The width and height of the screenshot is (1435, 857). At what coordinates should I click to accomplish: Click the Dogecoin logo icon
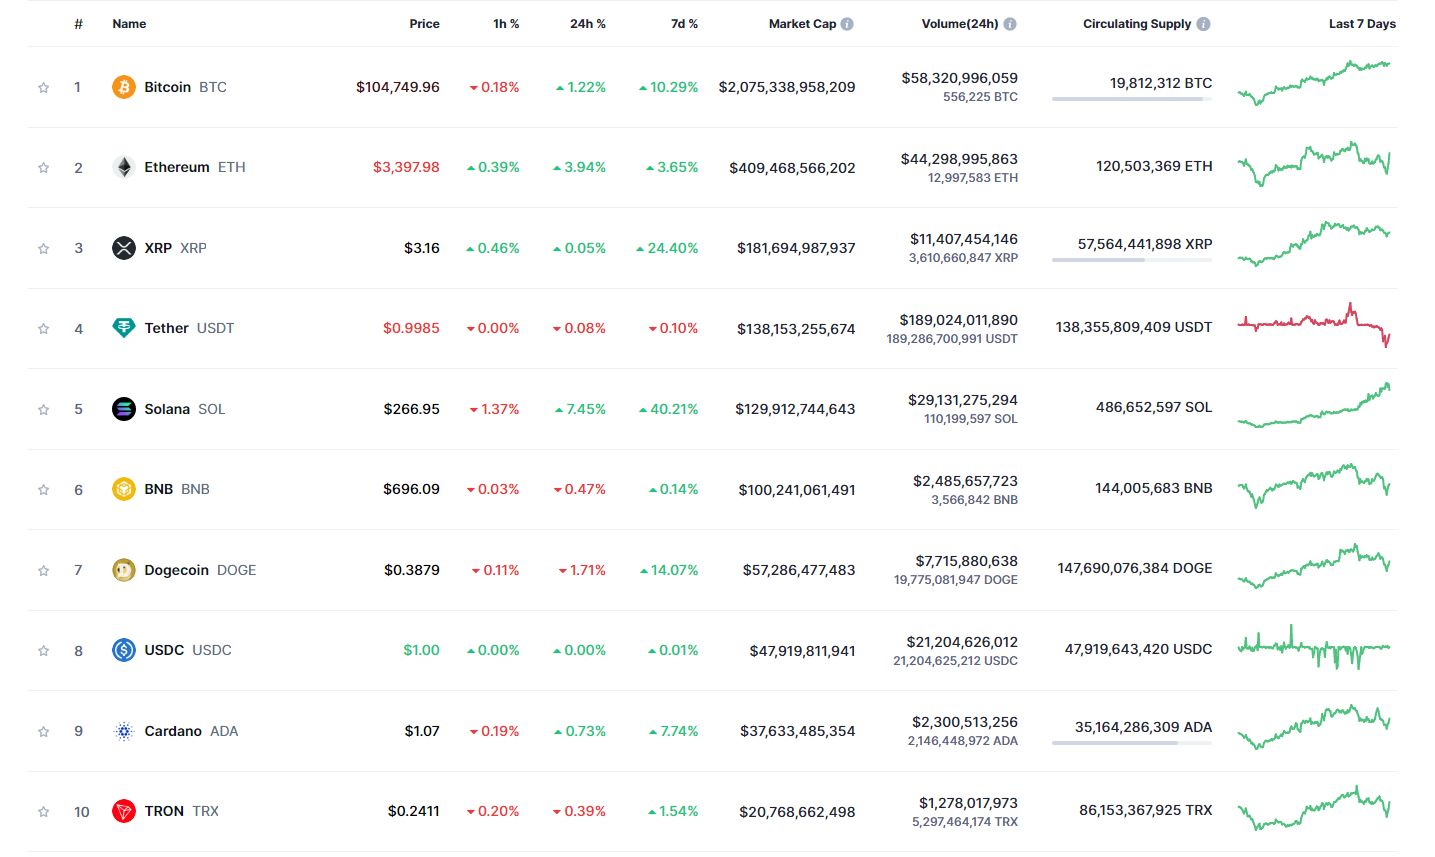124,570
